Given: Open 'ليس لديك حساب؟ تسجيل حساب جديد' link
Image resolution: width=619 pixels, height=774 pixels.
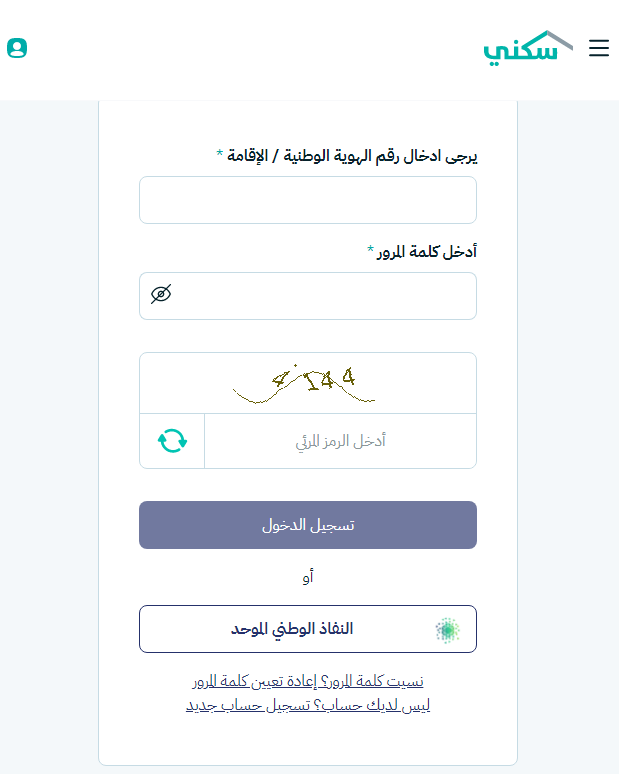Looking at the screenshot, I should [x=308, y=705].
